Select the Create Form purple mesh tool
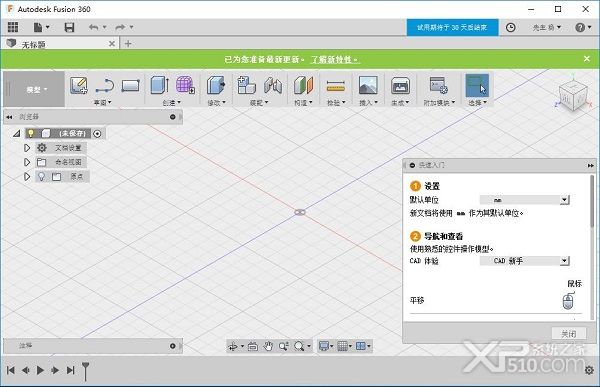Screen dimensions: 600x387 (x=185, y=85)
